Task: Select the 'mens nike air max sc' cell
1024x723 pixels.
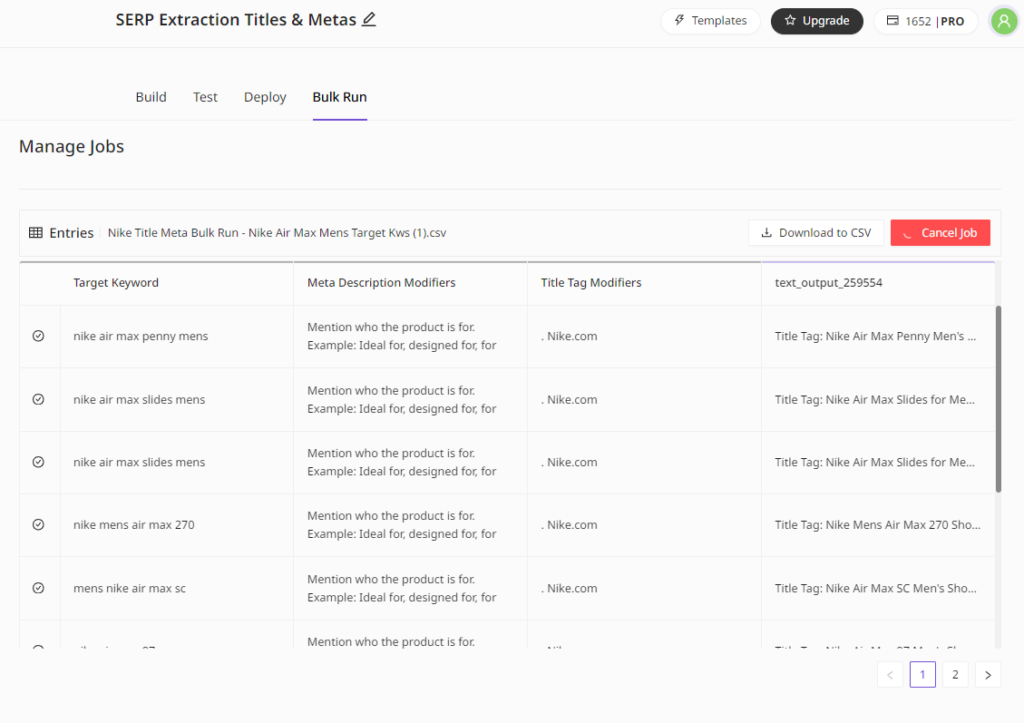Action: [177, 588]
